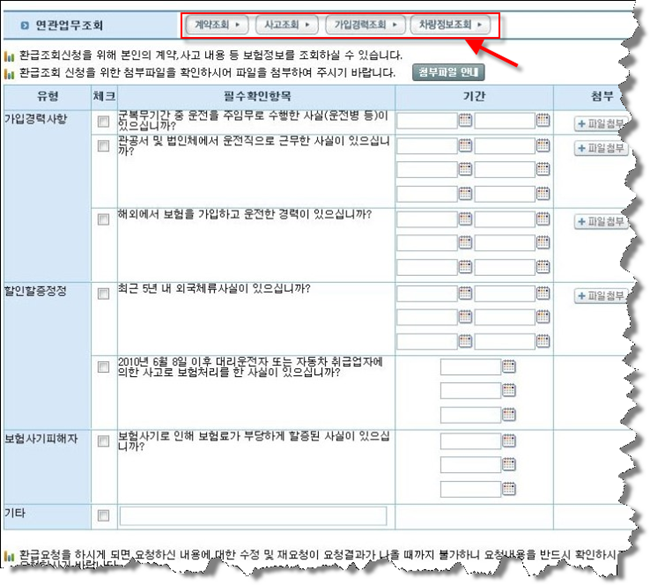The image size is (650, 585).
Task: Open the 사고조회 lookup button
Action: coord(287,25)
